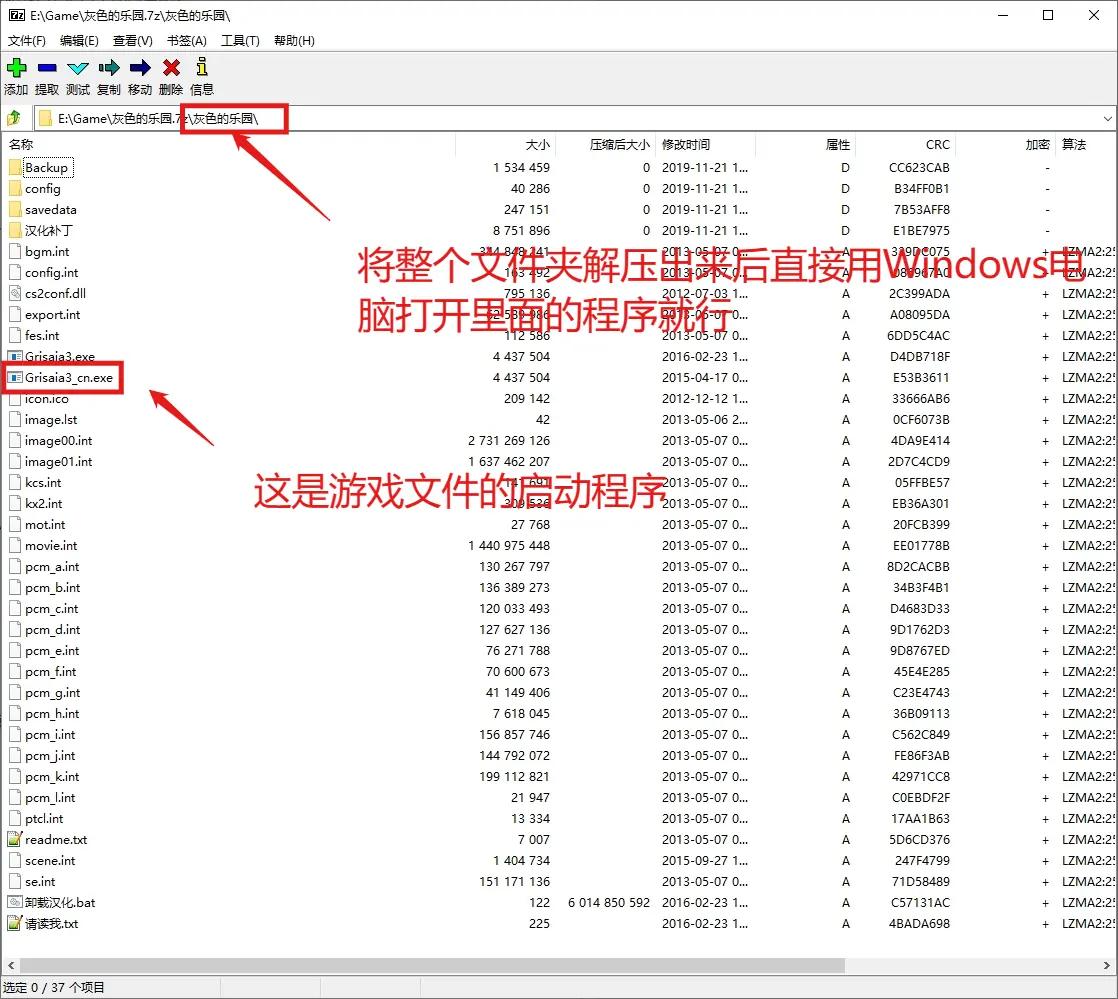Click the Extract (提取) toolbar icon
This screenshot has width=1118, height=999.
point(47,69)
